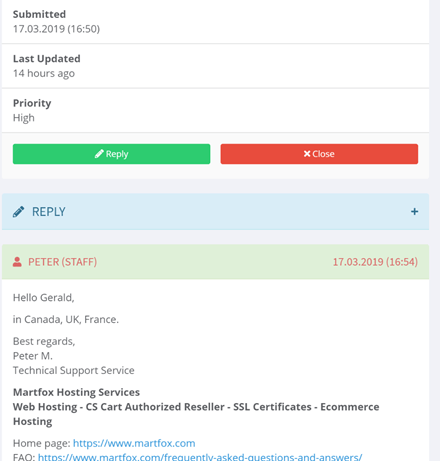Click the PETER (STAFF) author name

pyautogui.click(x=63, y=262)
